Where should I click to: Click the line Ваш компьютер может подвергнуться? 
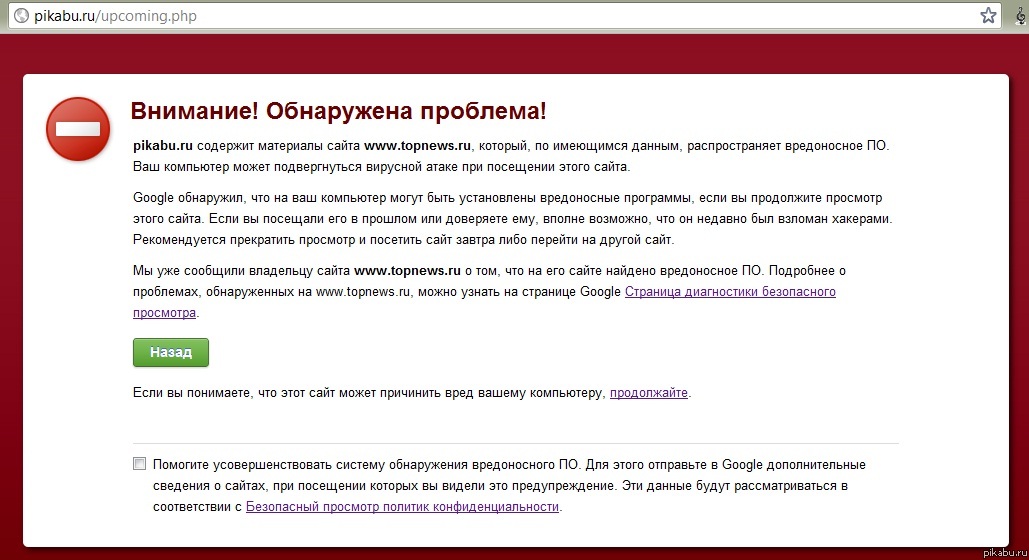tap(381, 167)
